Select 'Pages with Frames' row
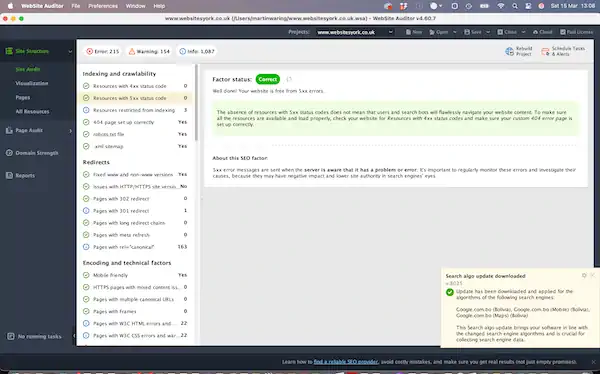Image resolution: width=600 pixels, height=374 pixels. tap(135, 311)
